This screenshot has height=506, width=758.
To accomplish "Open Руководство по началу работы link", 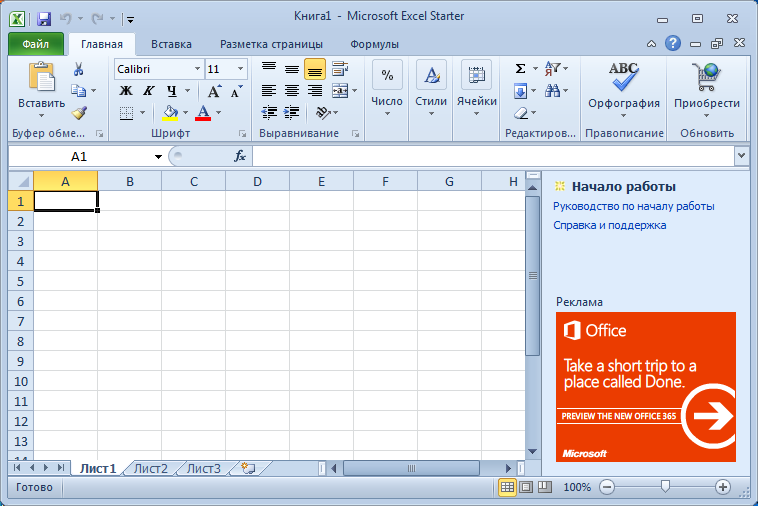I will coord(633,206).
